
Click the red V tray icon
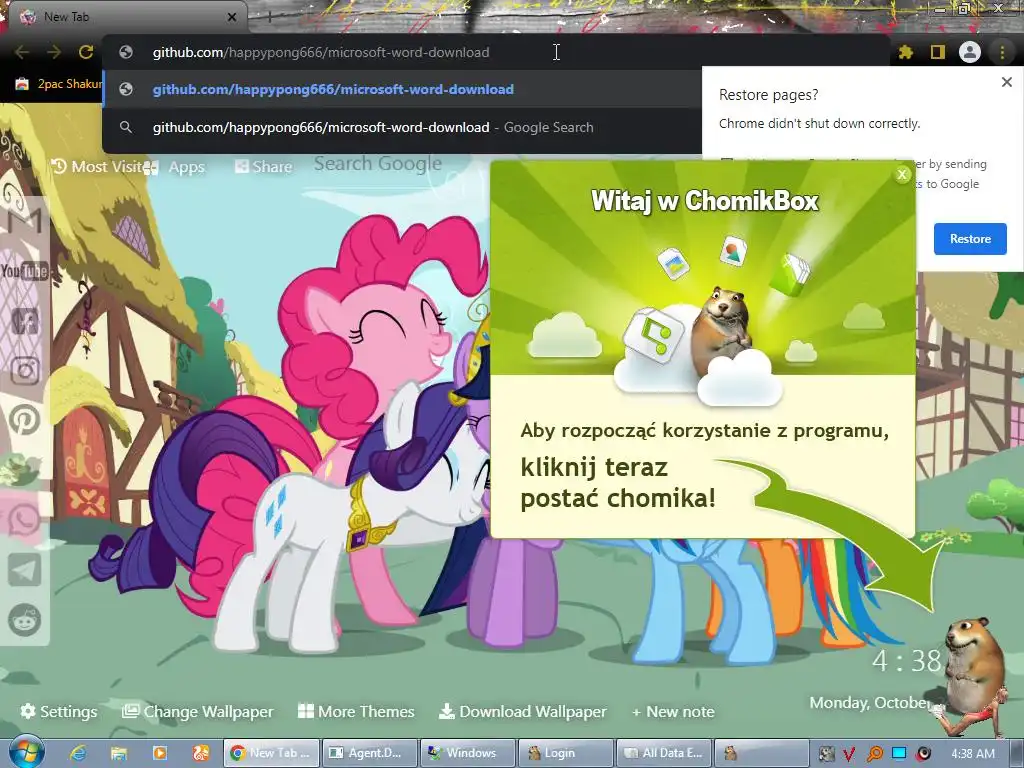pos(850,754)
